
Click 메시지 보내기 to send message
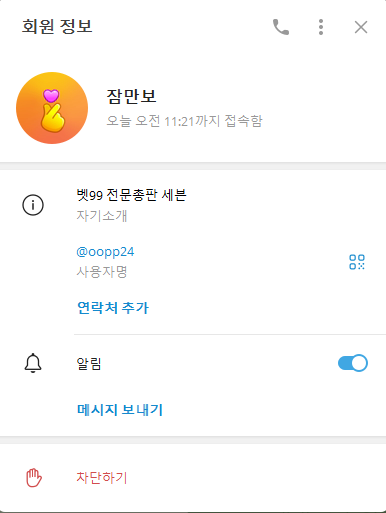pyautogui.click(x=120, y=410)
